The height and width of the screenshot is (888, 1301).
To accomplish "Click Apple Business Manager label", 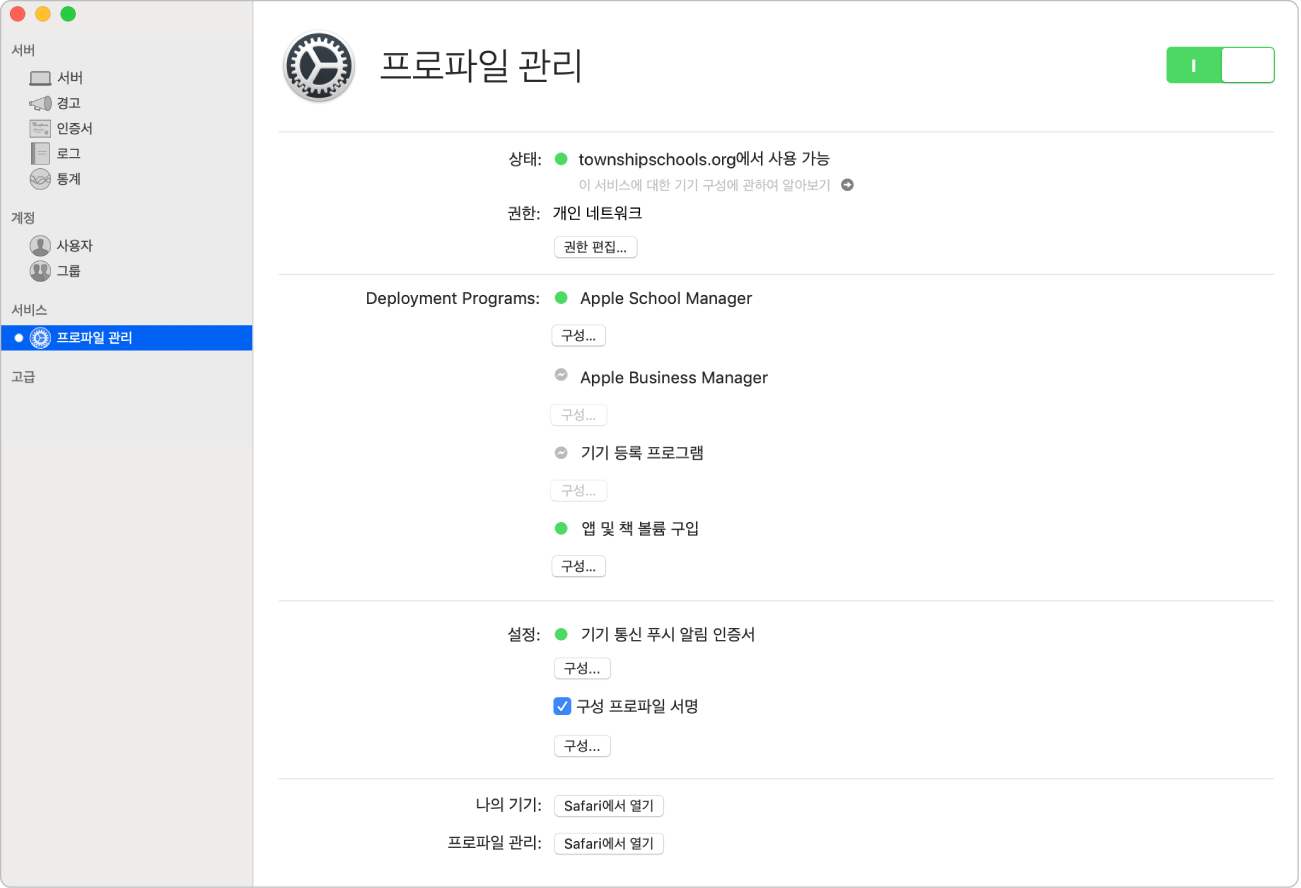I will pos(674,377).
